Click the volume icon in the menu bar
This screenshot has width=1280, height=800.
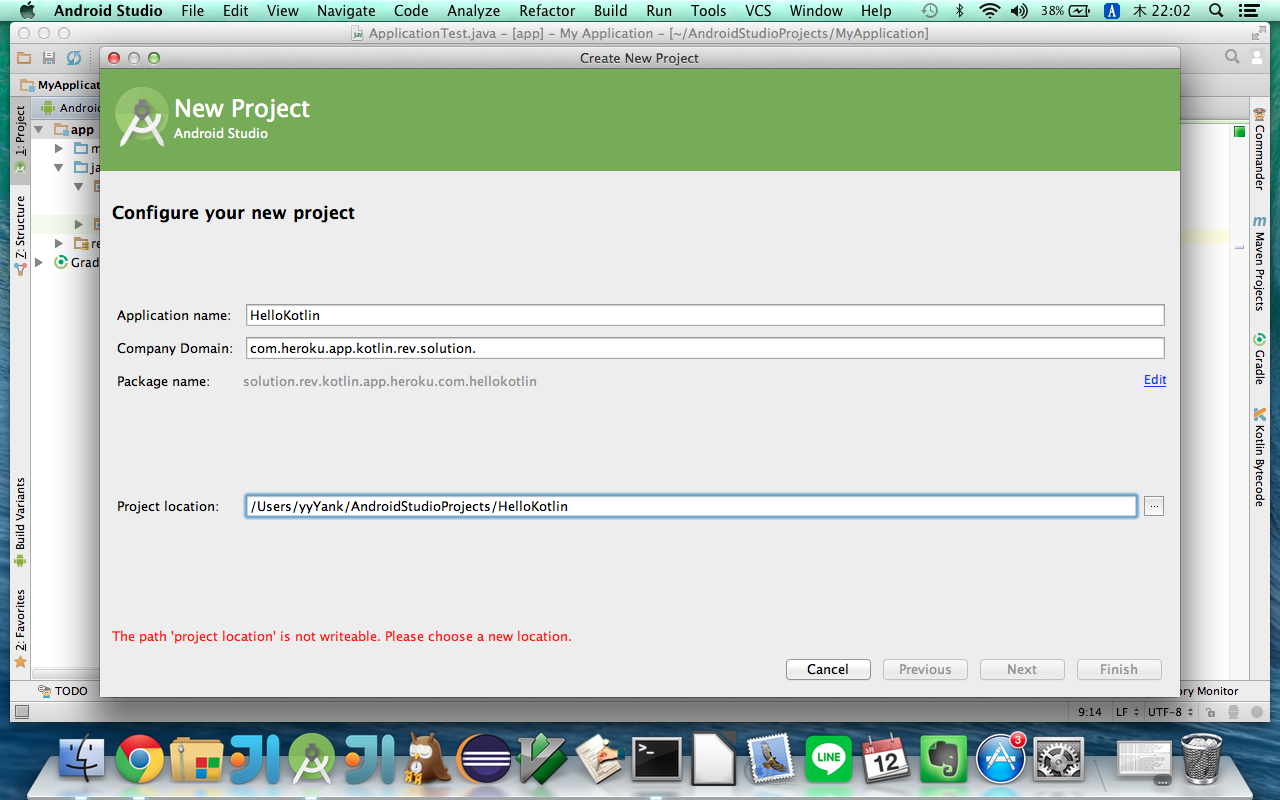click(1019, 11)
